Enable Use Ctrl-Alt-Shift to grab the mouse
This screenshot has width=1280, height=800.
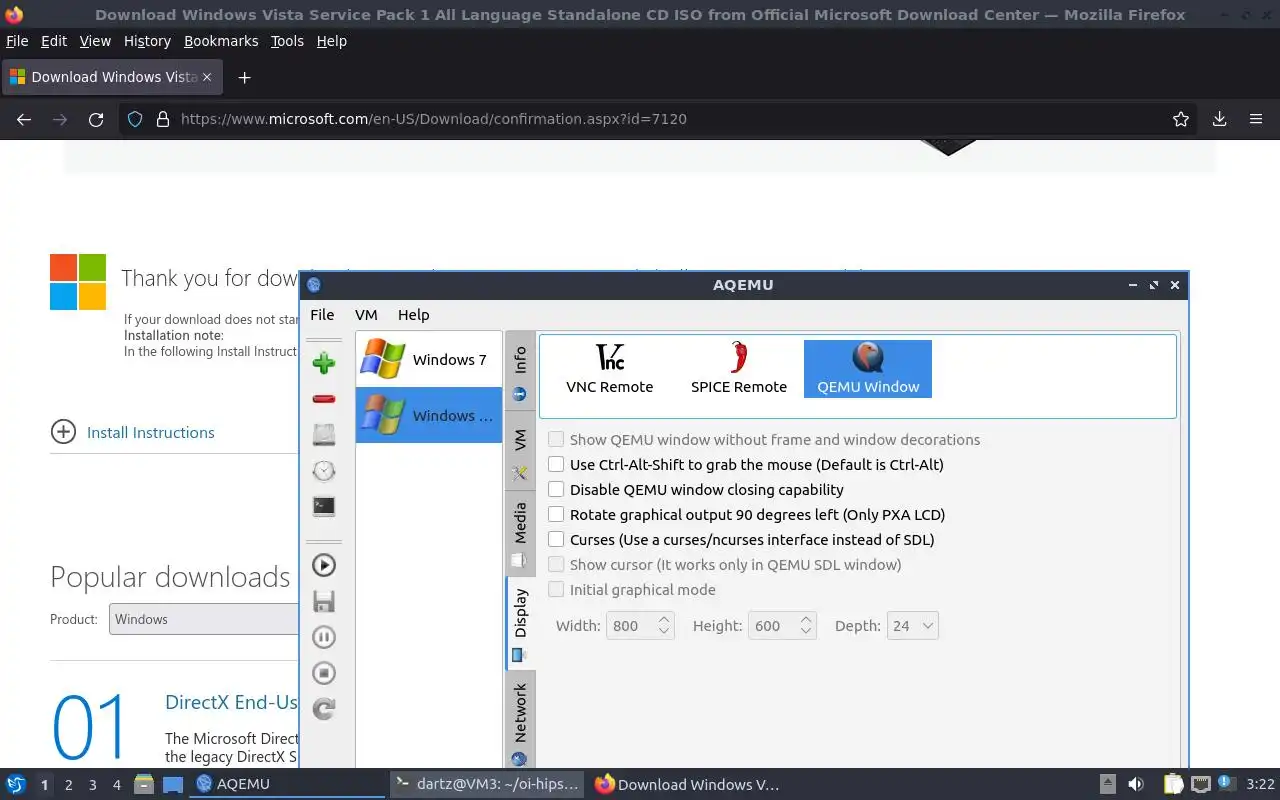click(556, 464)
